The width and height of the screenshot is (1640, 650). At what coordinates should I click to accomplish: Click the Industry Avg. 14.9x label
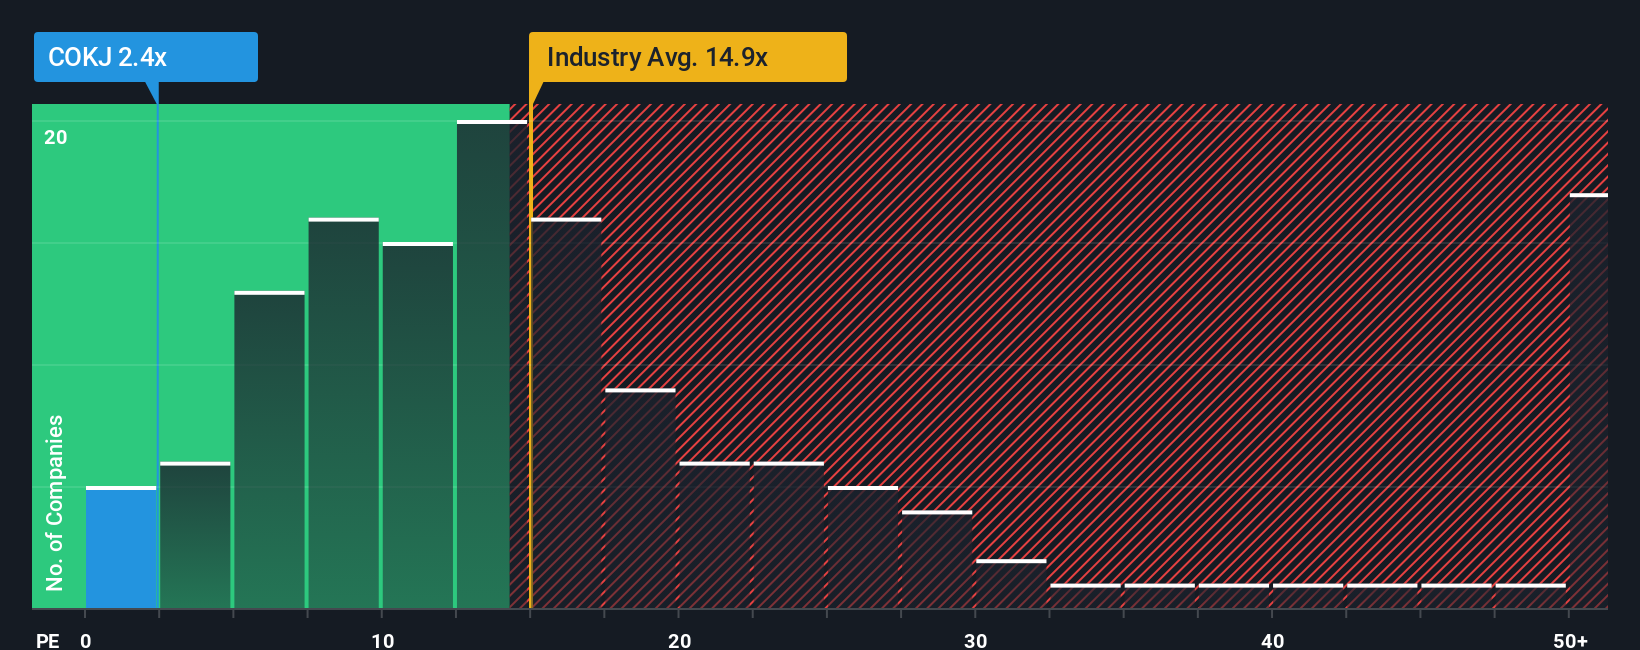click(x=688, y=57)
